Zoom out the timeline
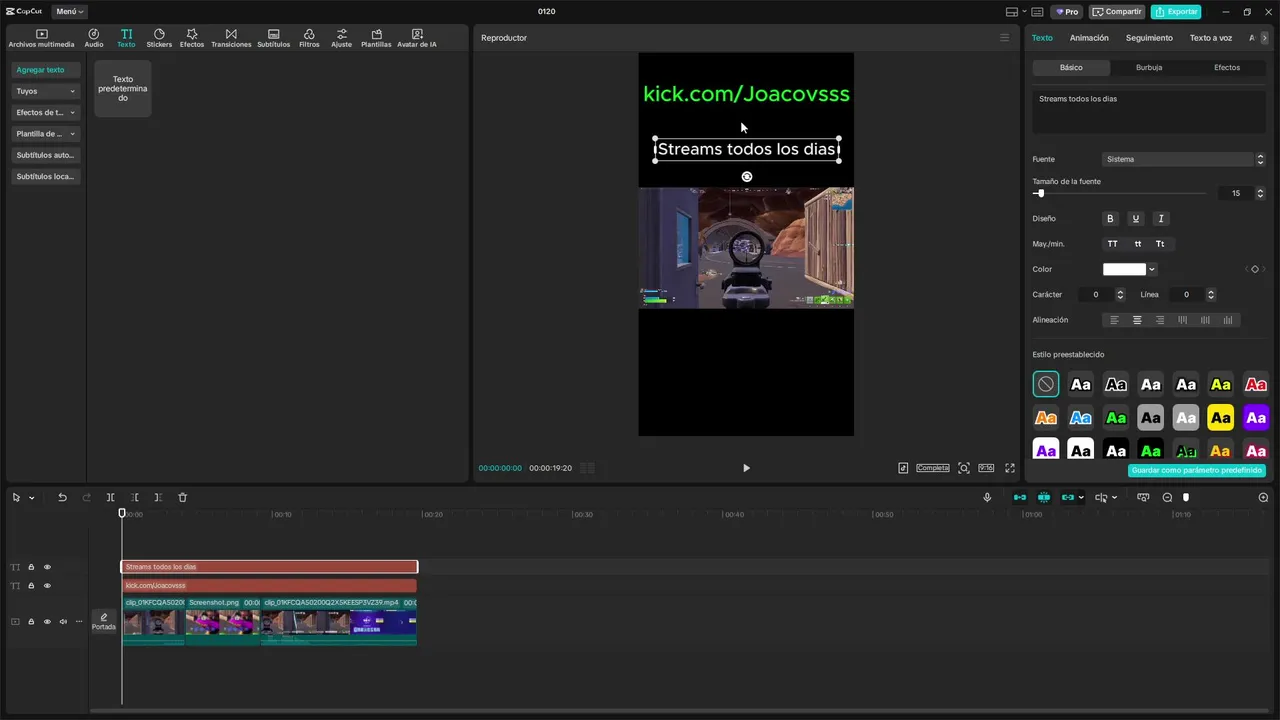Viewport: 1280px width, 720px height. click(x=1167, y=497)
